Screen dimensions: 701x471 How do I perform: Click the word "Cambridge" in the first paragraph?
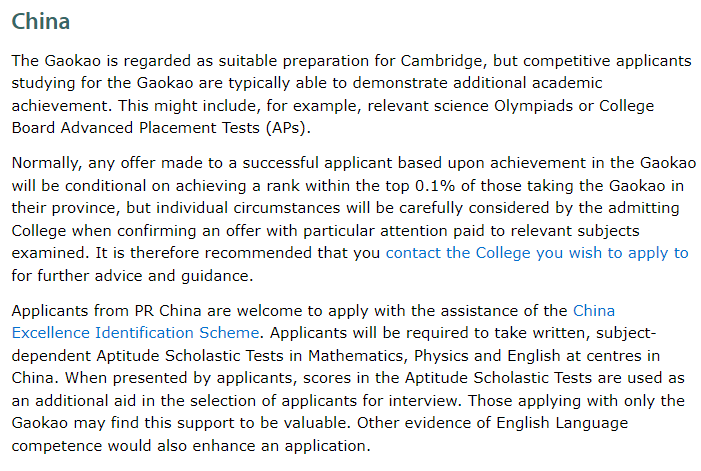pyautogui.click(x=441, y=61)
